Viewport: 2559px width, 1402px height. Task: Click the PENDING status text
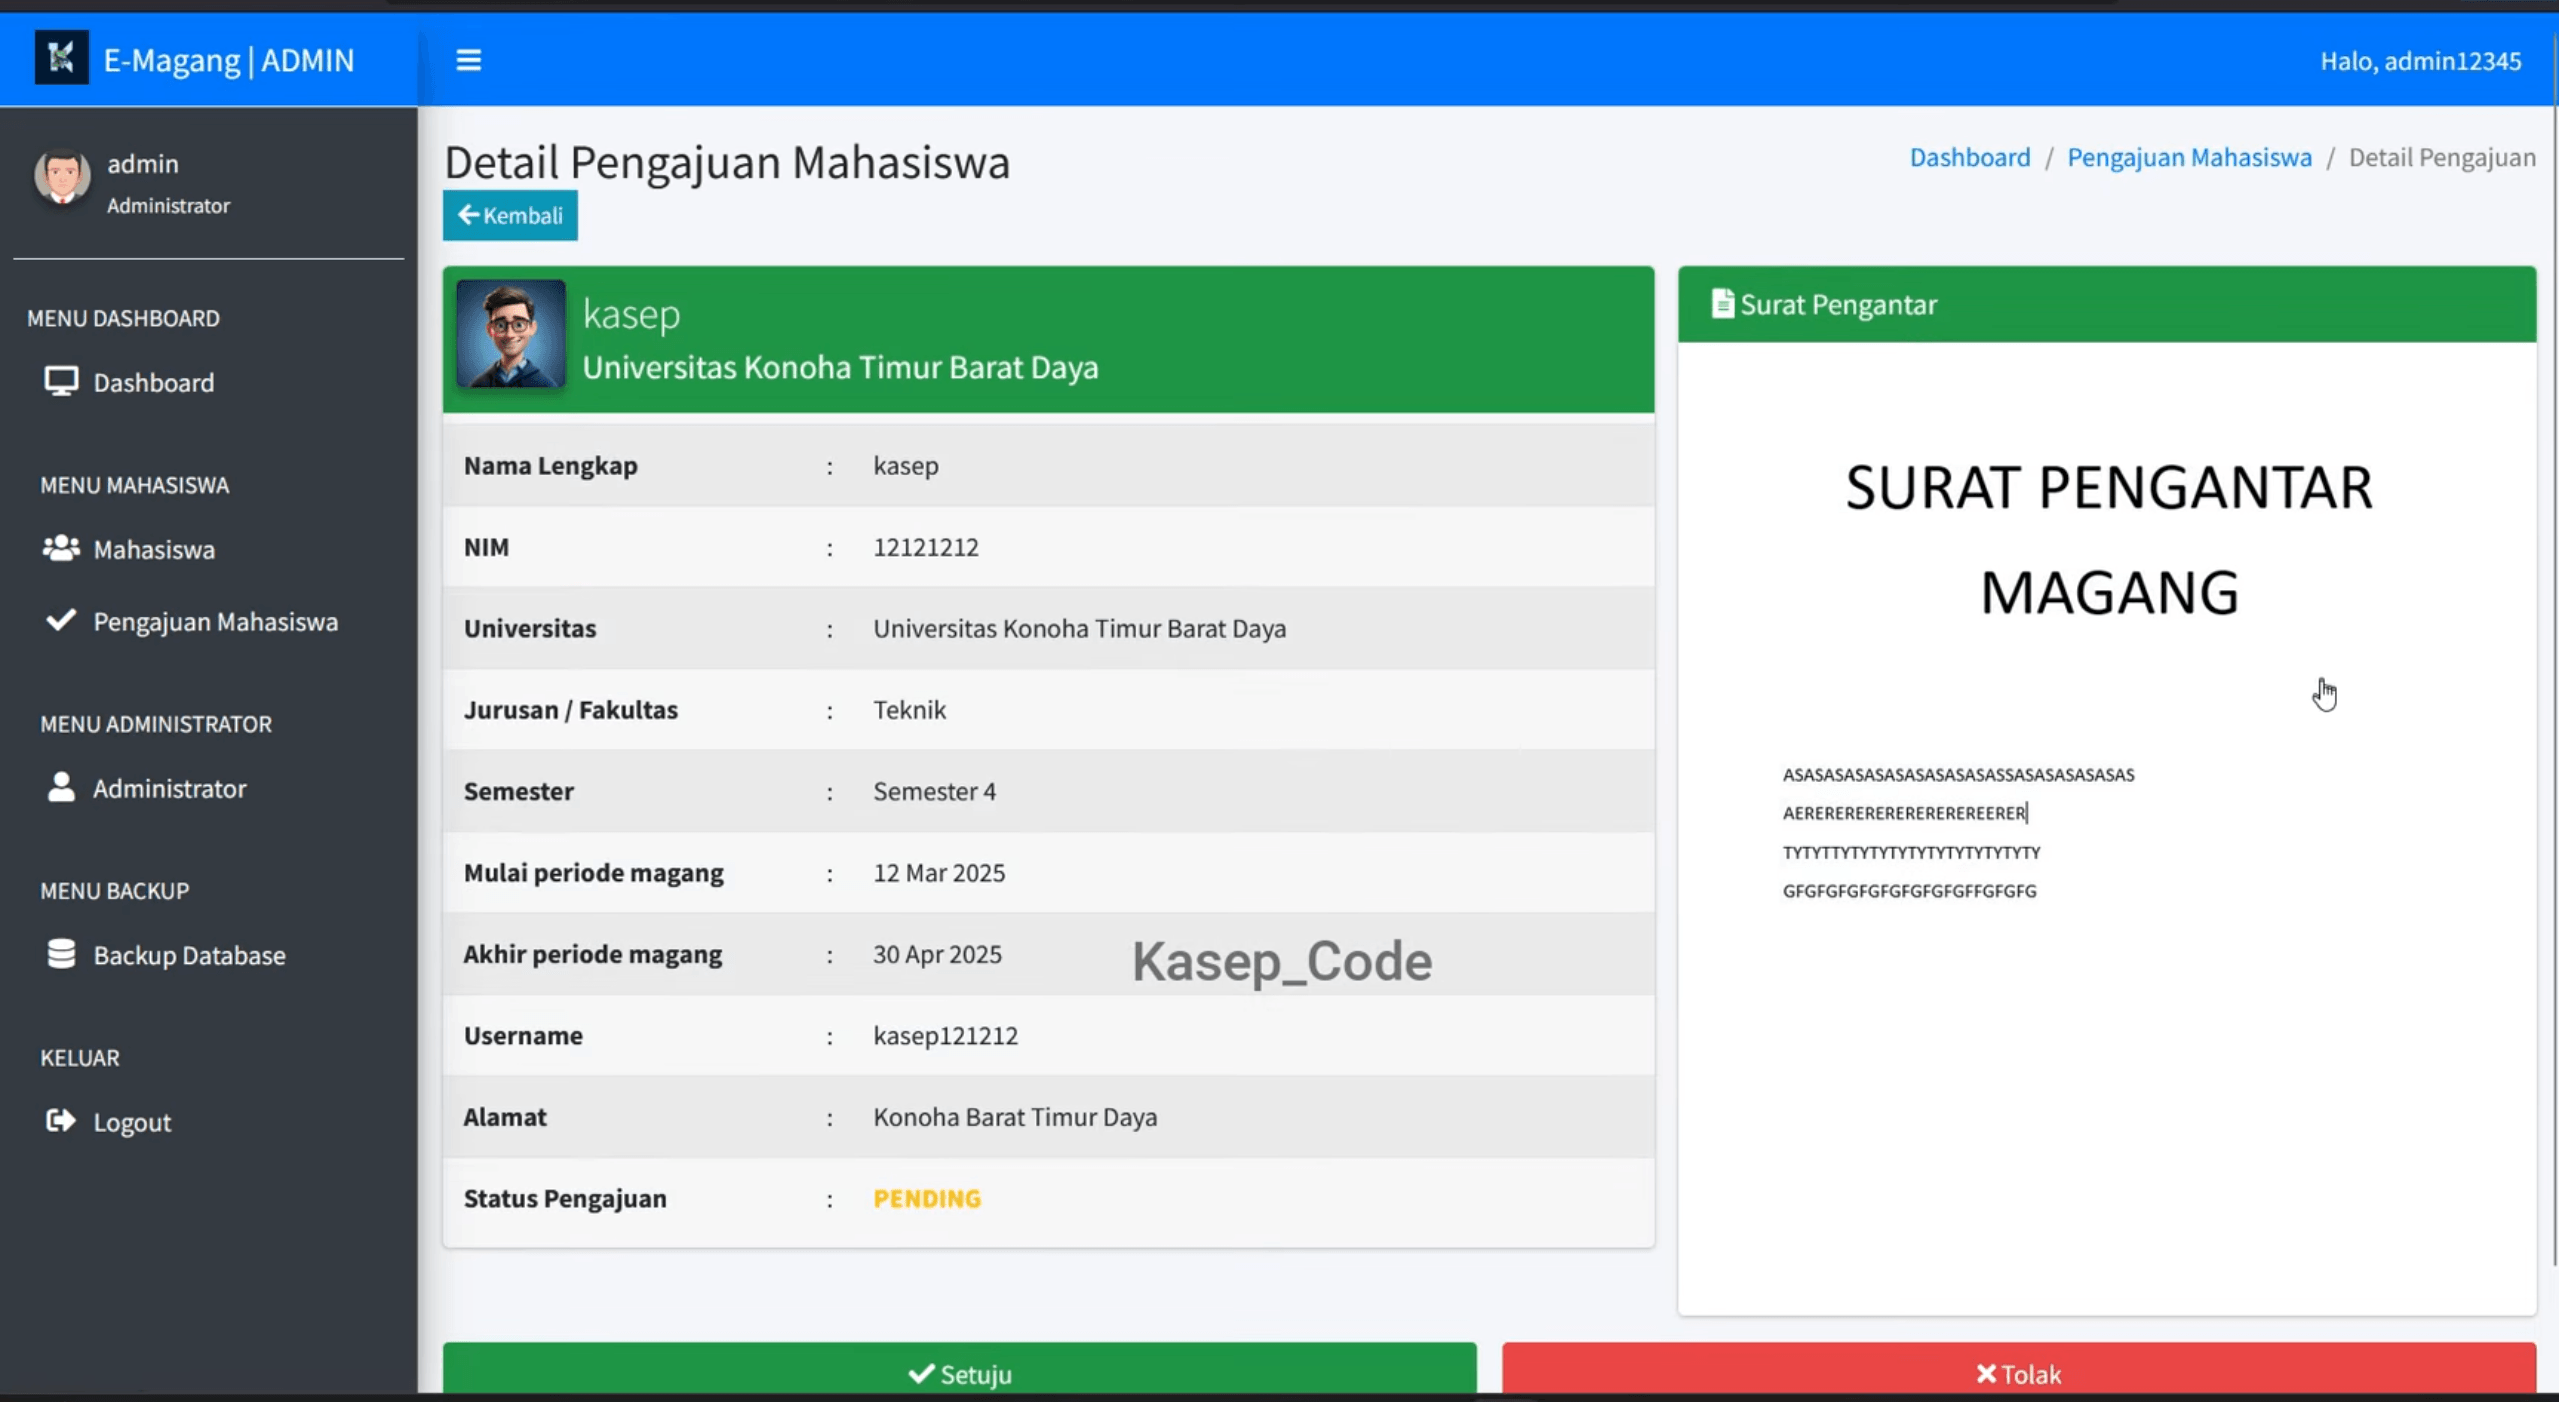[927, 1198]
